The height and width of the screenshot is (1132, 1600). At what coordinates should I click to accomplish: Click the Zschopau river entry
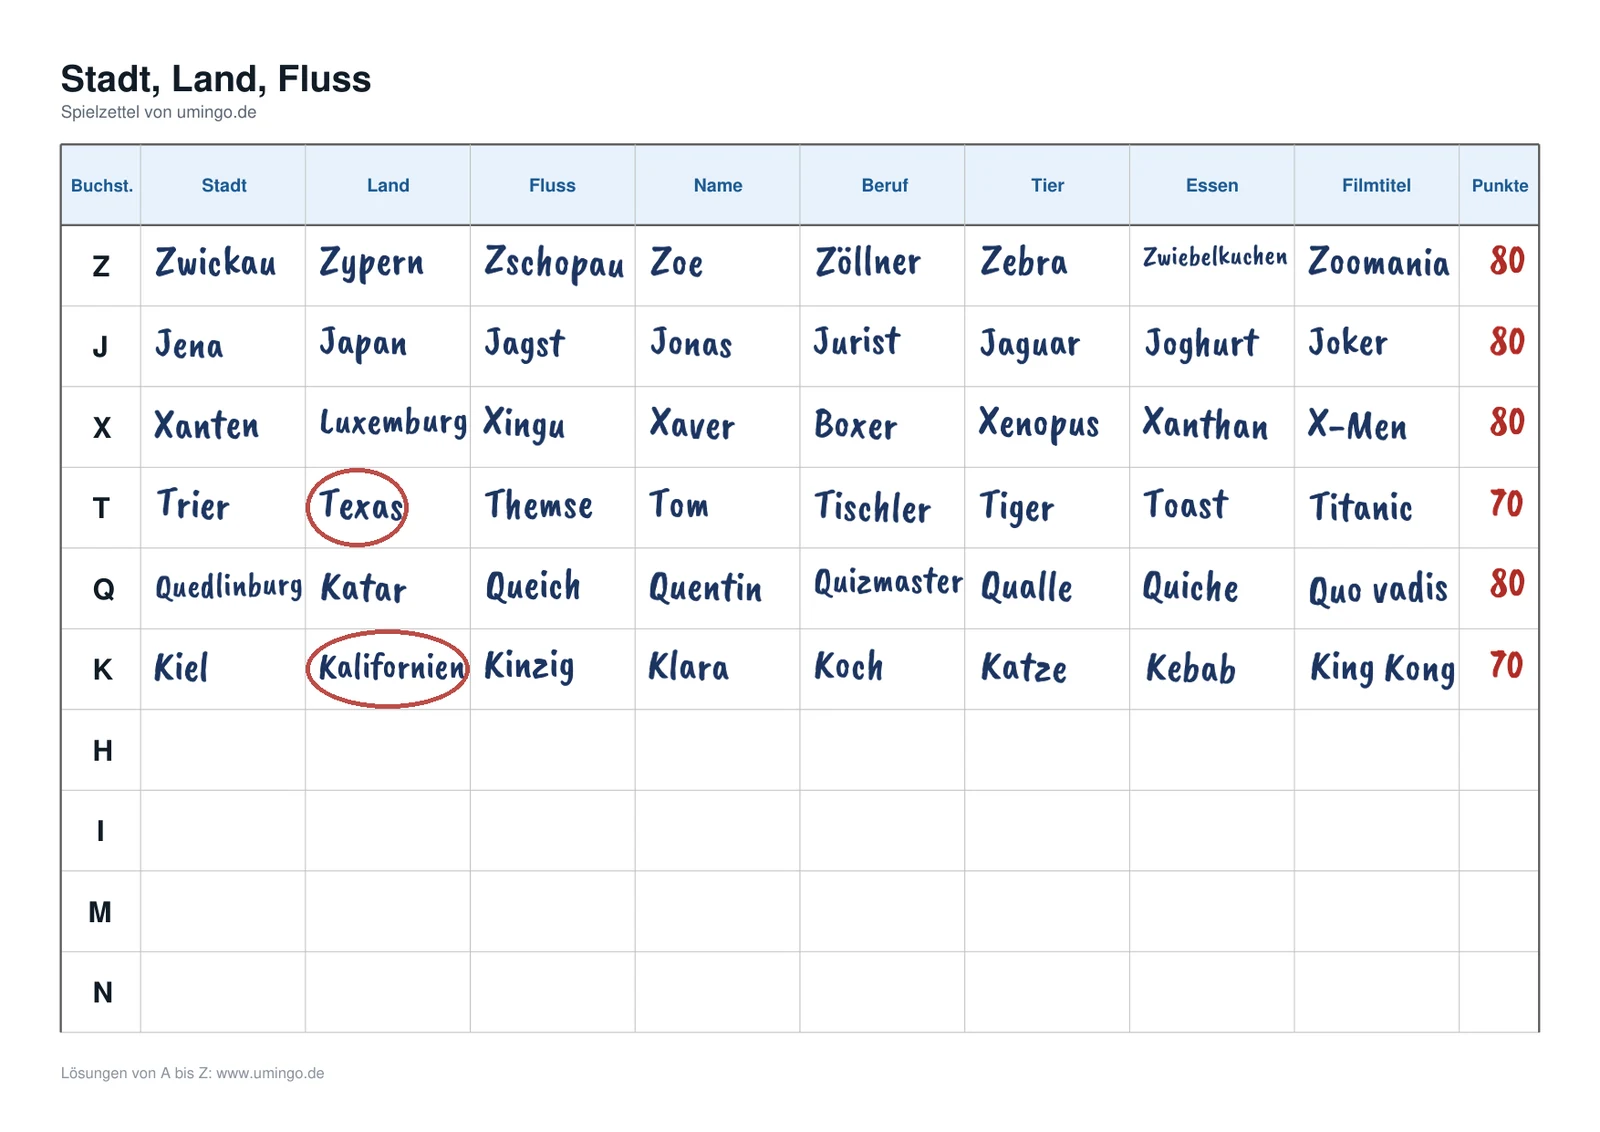tap(554, 264)
